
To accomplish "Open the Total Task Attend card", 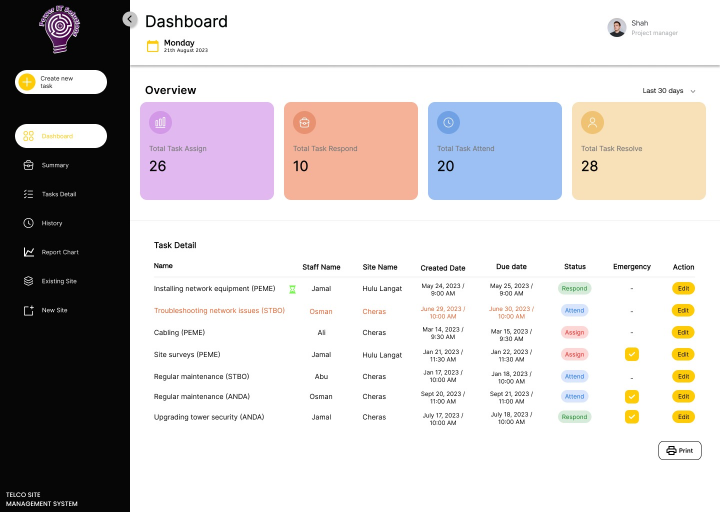I will 495,151.
